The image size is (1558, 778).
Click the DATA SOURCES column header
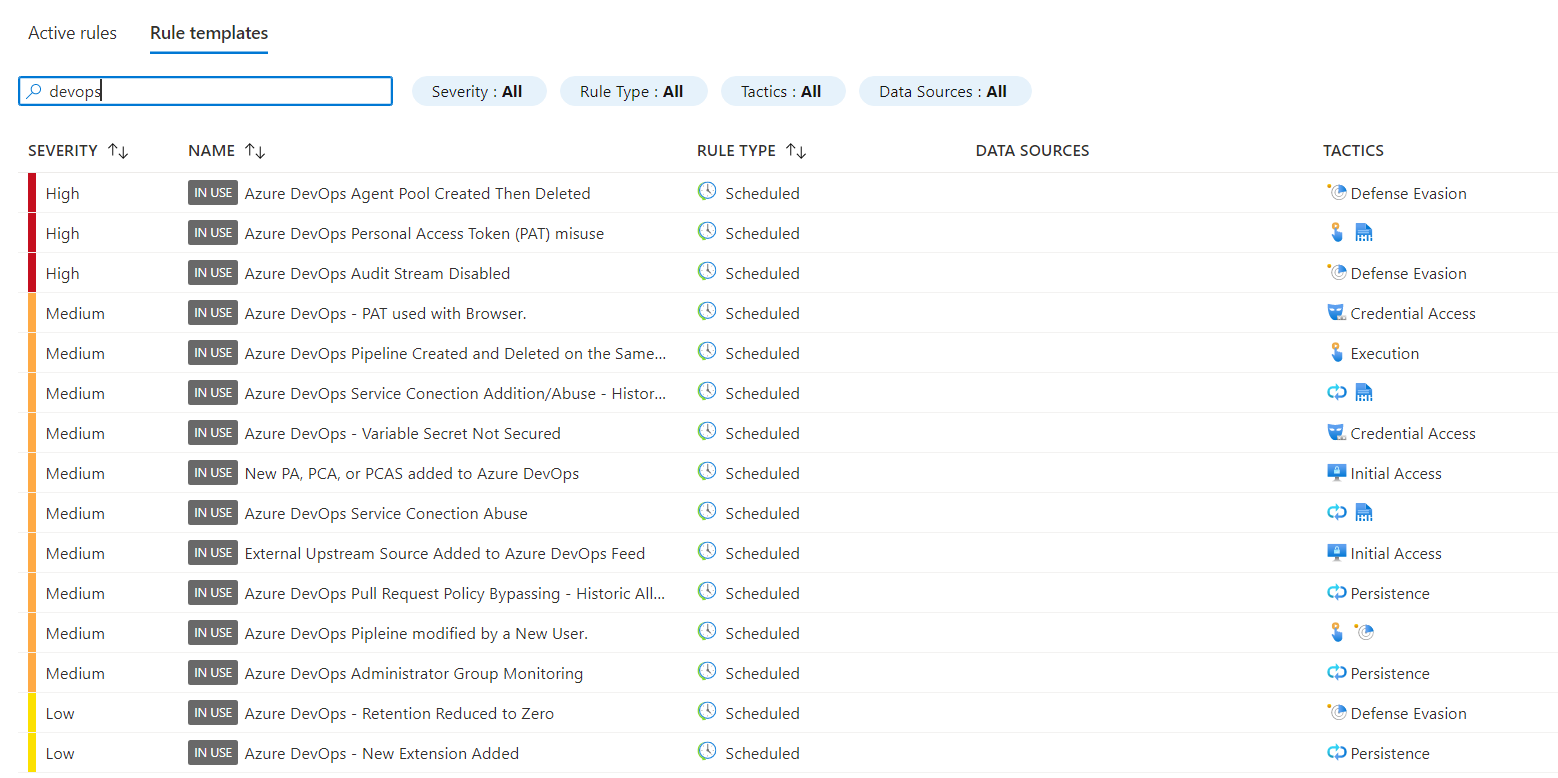click(x=1032, y=151)
